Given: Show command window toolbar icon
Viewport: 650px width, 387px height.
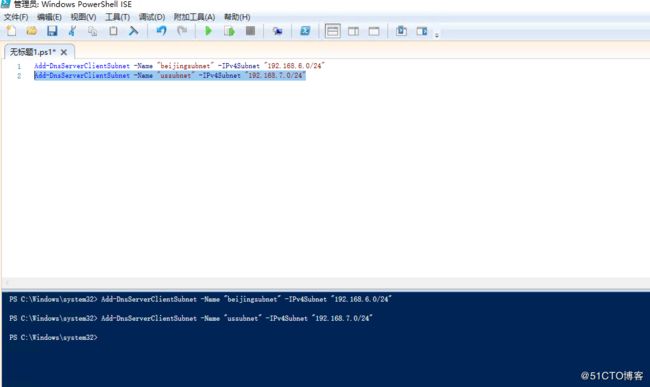Looking at the screenshot, I should pyautogui.click(x=401, y=31).
